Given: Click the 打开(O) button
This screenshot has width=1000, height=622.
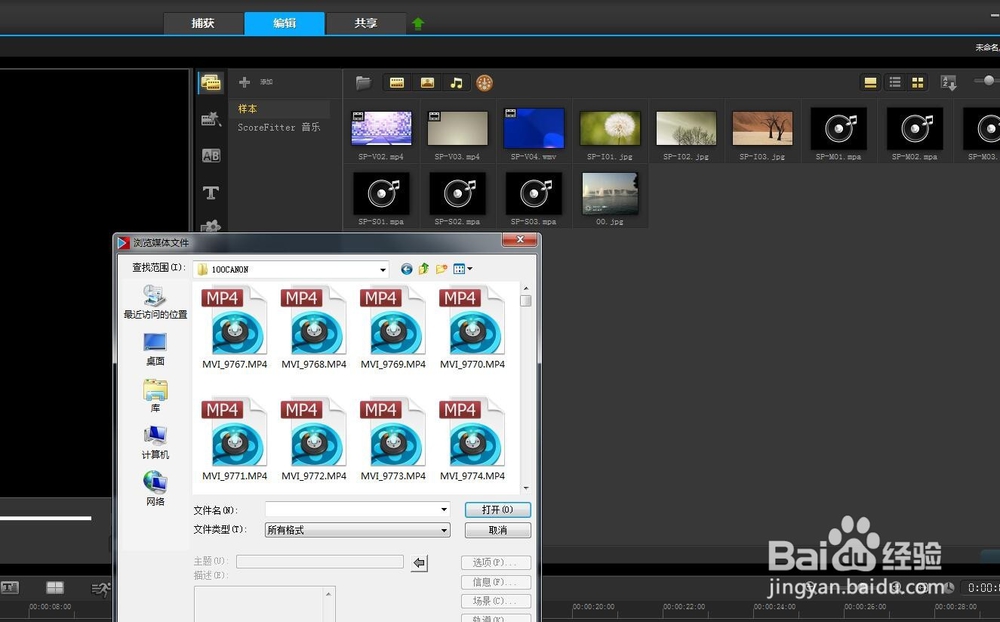Looking at the screenshot, I should pos(497,510).
